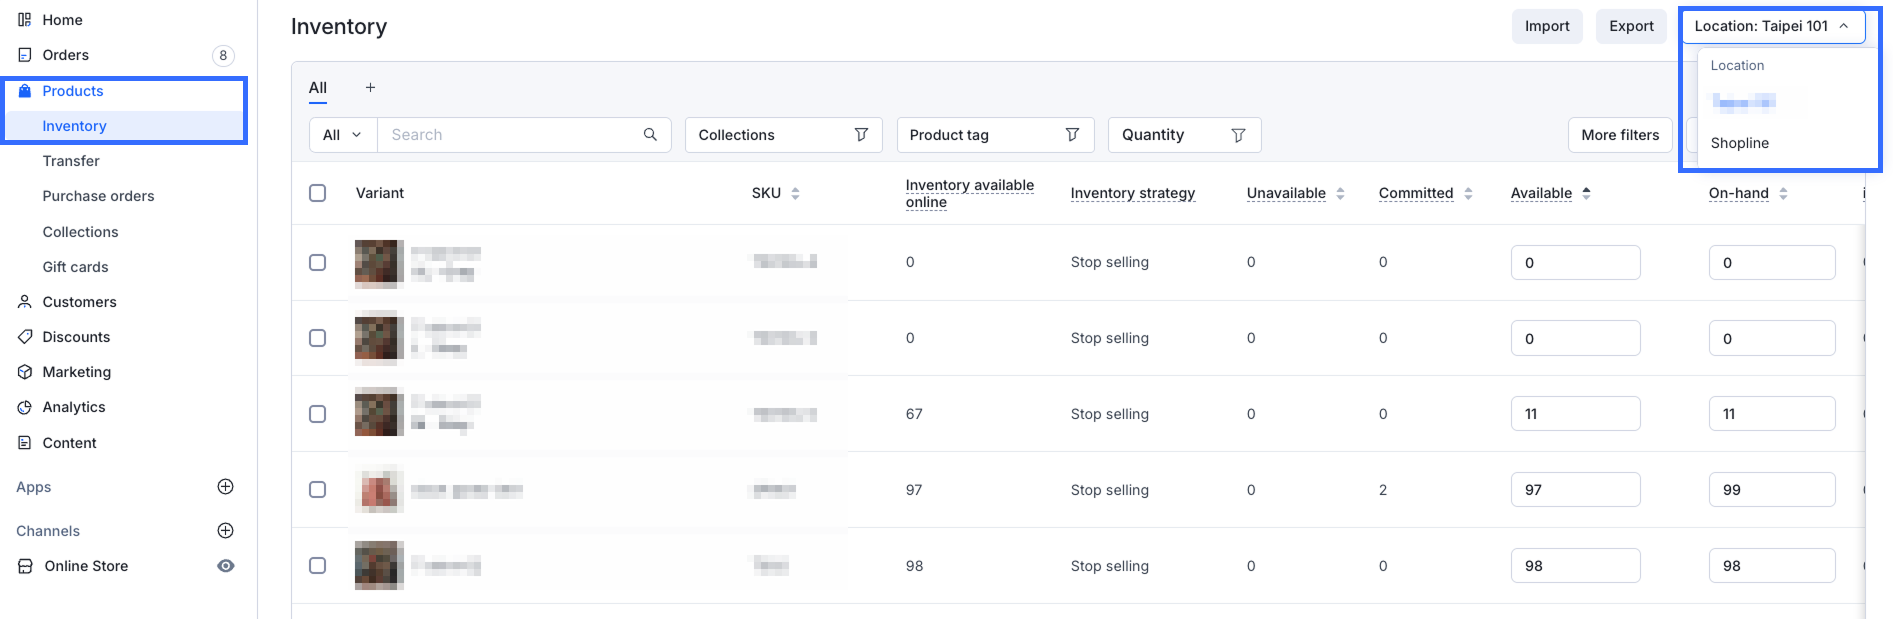1893x619 pixels.
Task: Click the Search input field
Action: [x=510, y=135]
